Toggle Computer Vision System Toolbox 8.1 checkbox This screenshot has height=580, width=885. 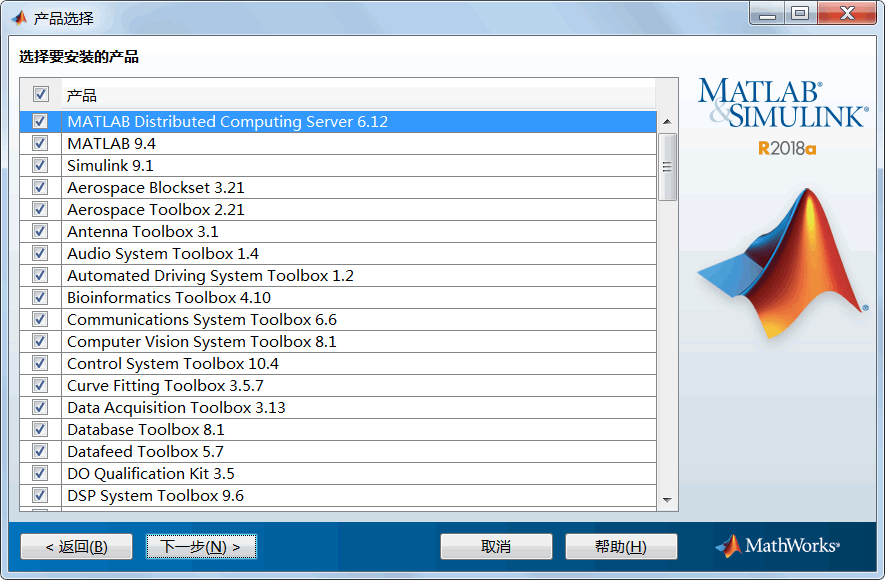tap(40, 341)
